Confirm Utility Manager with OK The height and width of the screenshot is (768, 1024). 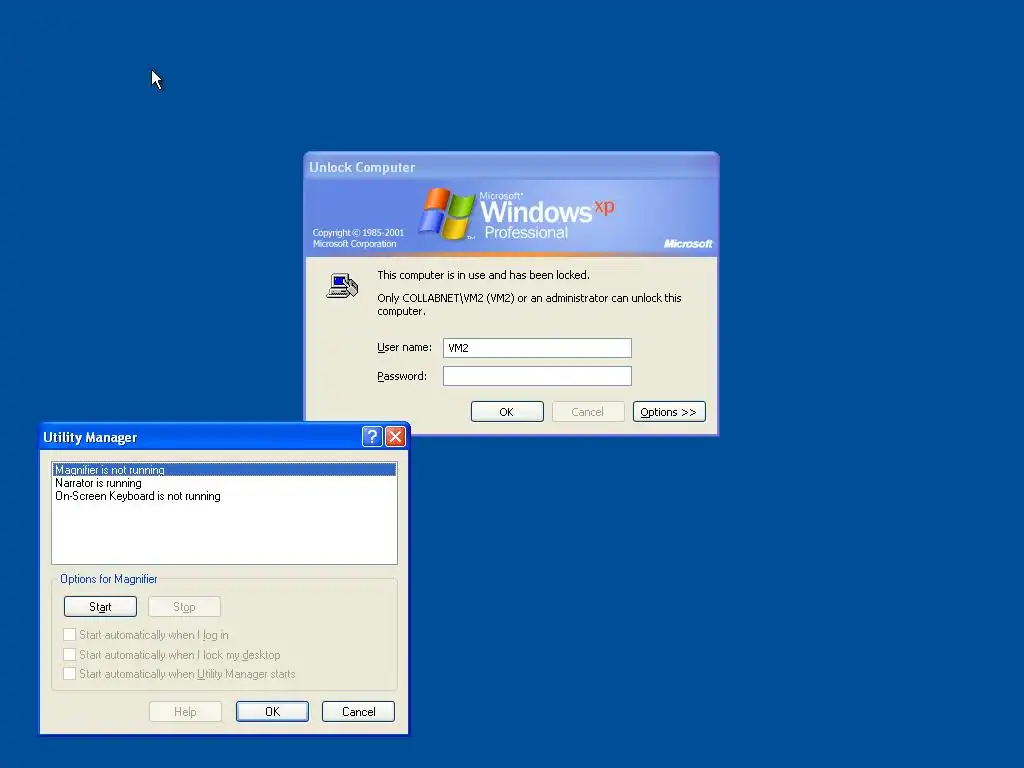click(272, 712)
